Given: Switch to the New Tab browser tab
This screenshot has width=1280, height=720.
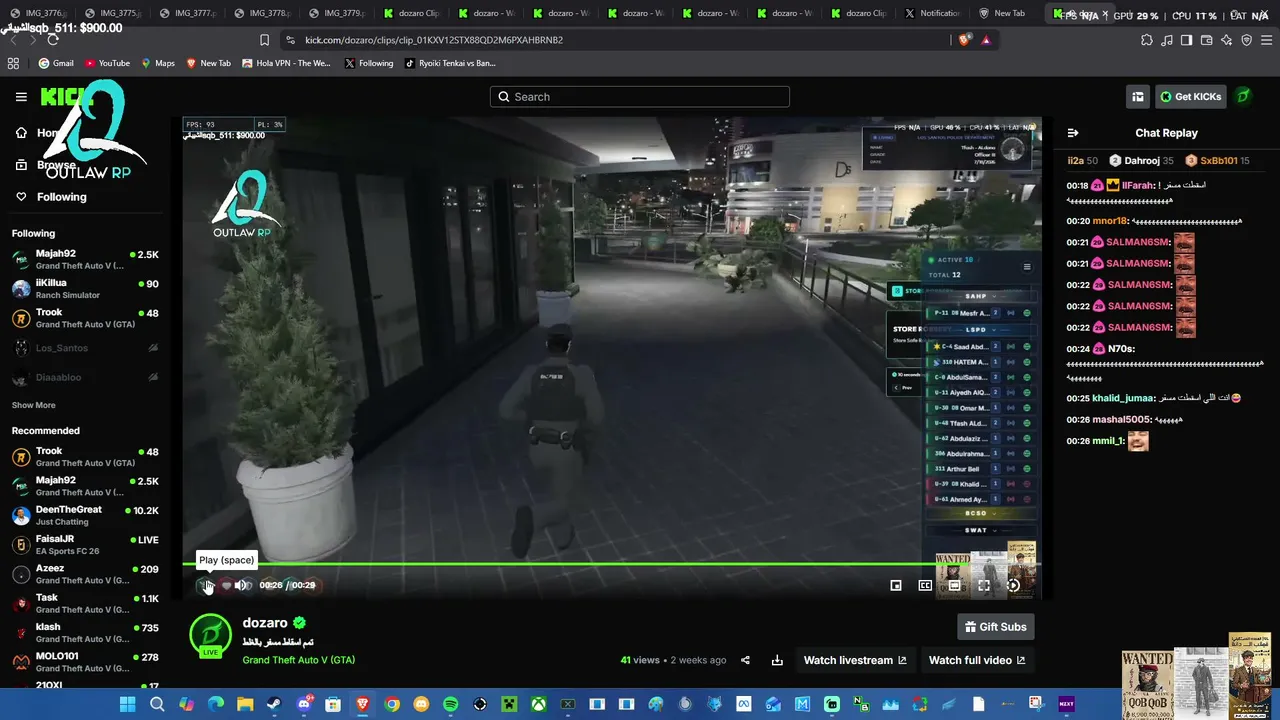Looking at the screenshot, I should [1007, 14].
